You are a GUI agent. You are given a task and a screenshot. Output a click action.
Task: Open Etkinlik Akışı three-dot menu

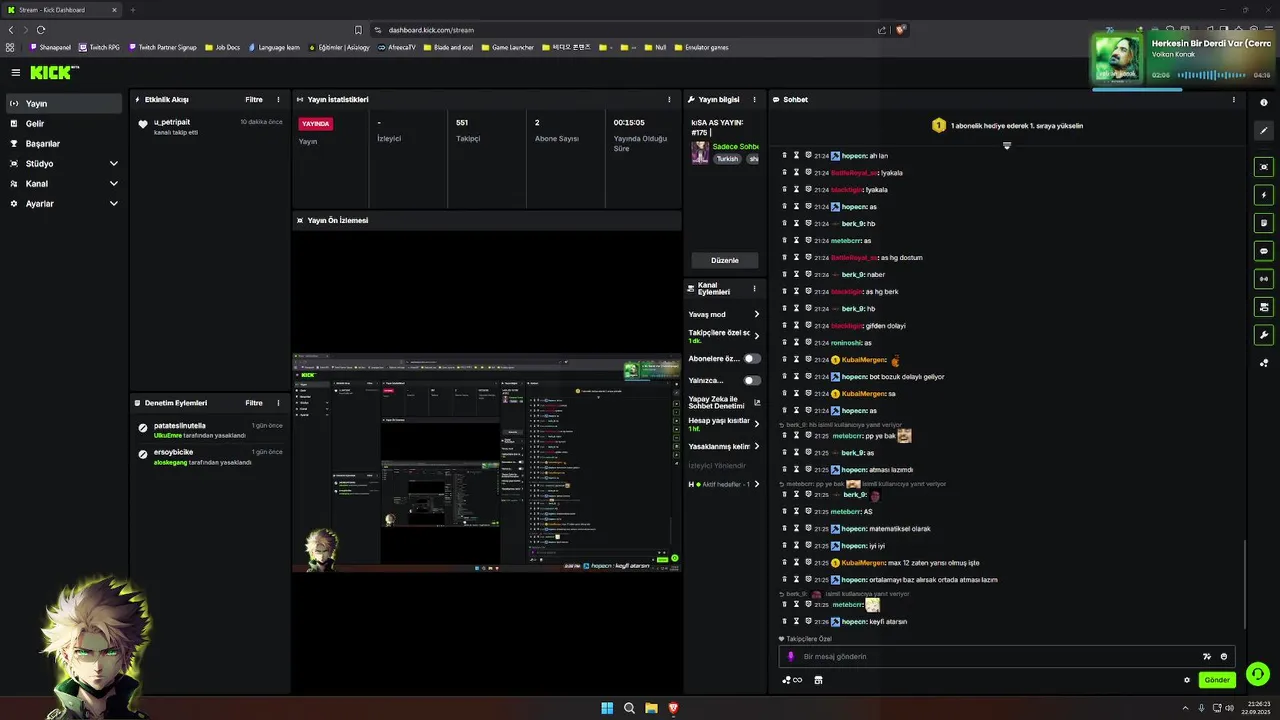pos(278,100)
